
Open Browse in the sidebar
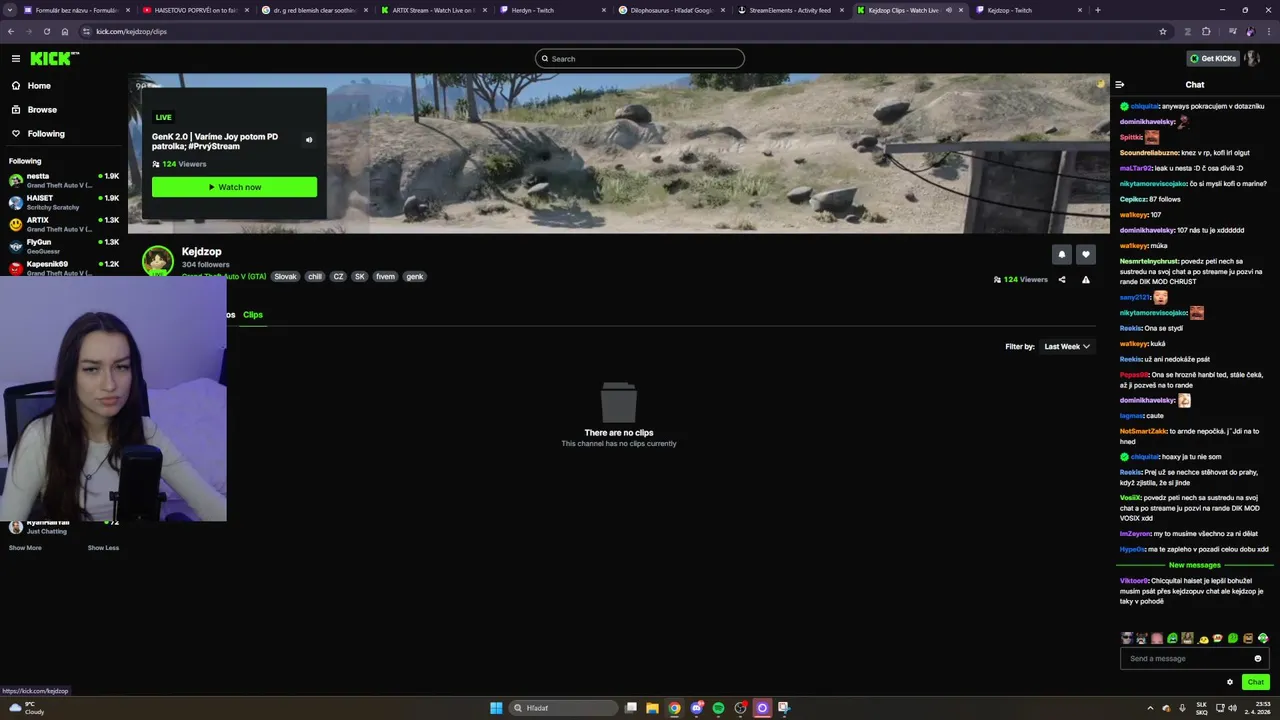[42, 110]
